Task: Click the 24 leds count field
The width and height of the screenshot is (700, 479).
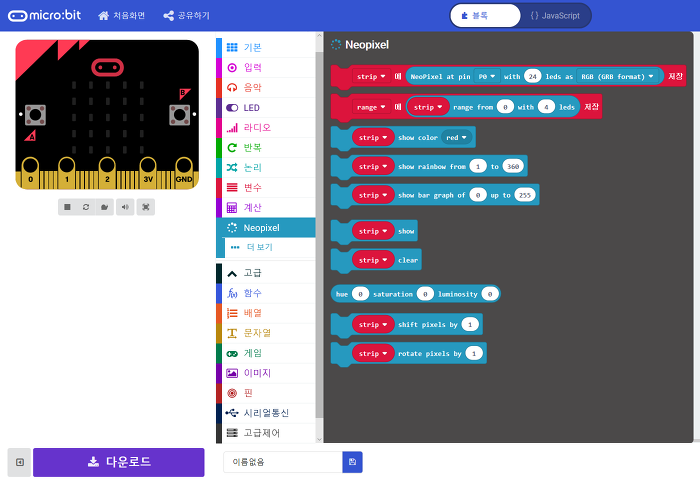Action: 533,76
